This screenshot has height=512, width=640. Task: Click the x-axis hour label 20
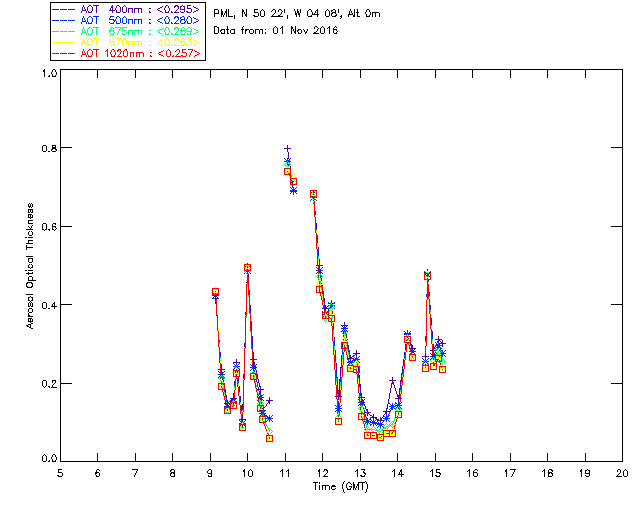coord(622,473)
